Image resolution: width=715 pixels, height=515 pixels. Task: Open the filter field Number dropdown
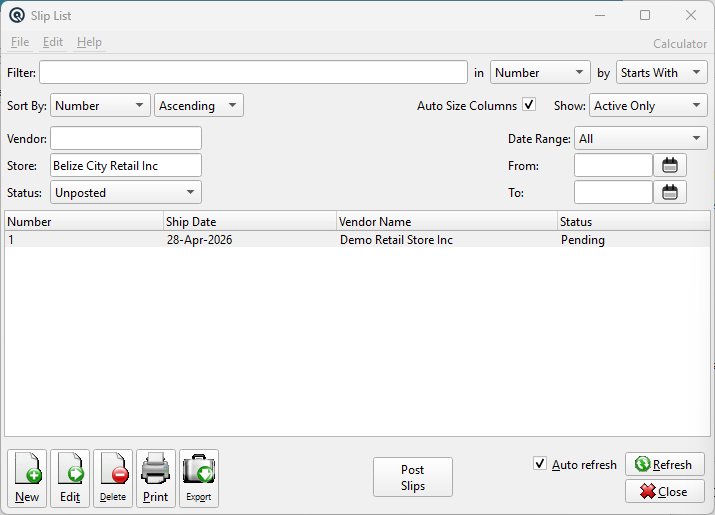[540, 73]
